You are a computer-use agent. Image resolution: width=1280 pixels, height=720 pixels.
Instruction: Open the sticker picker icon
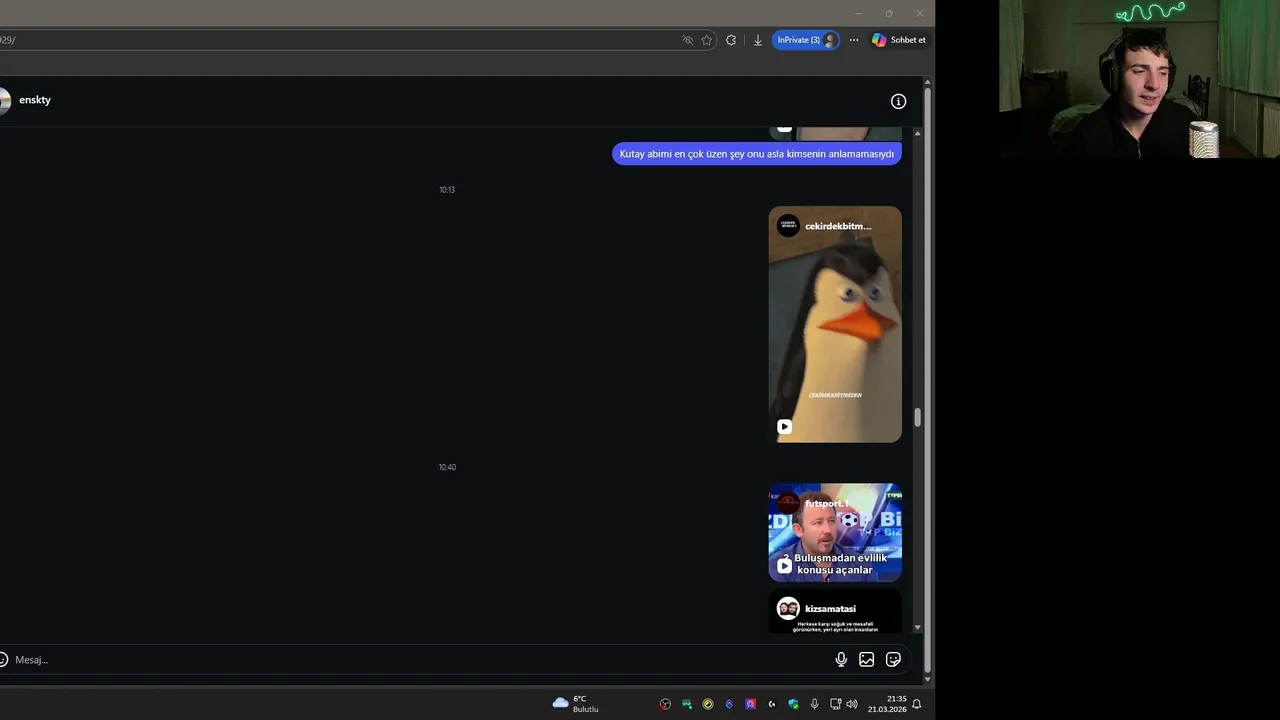click(894, 659)
